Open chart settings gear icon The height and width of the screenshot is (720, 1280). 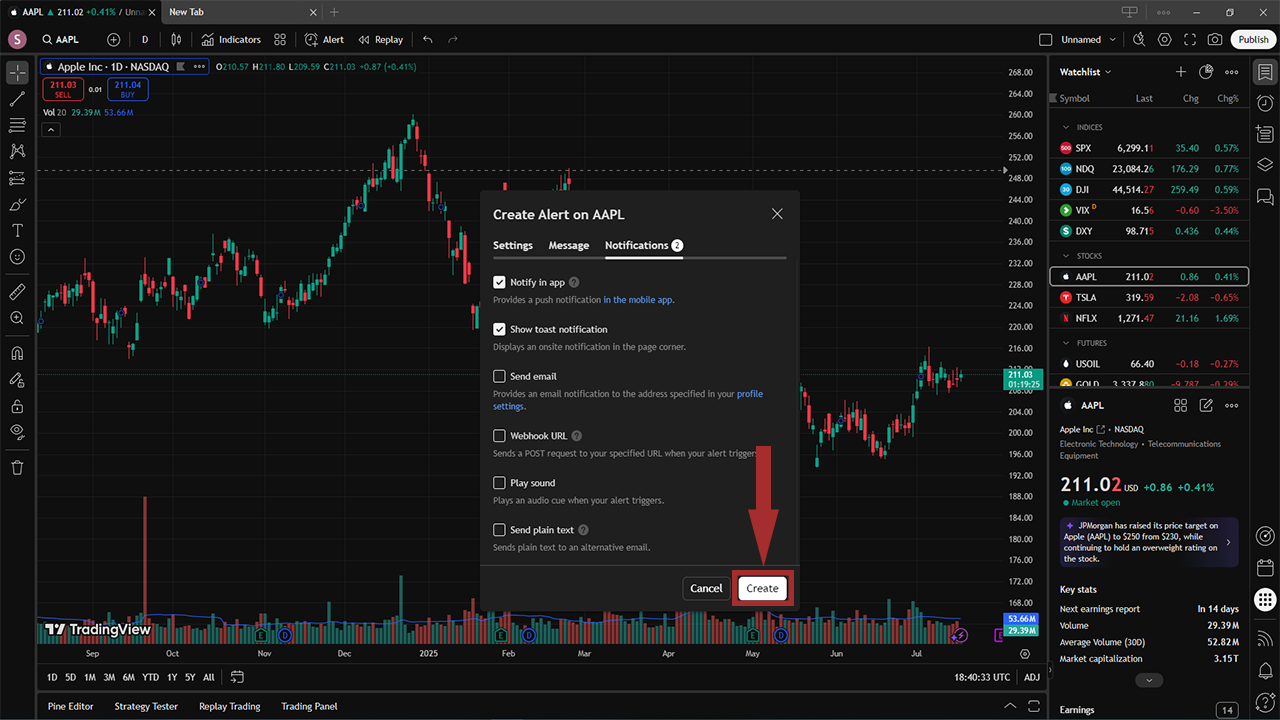pos(1164,40)
